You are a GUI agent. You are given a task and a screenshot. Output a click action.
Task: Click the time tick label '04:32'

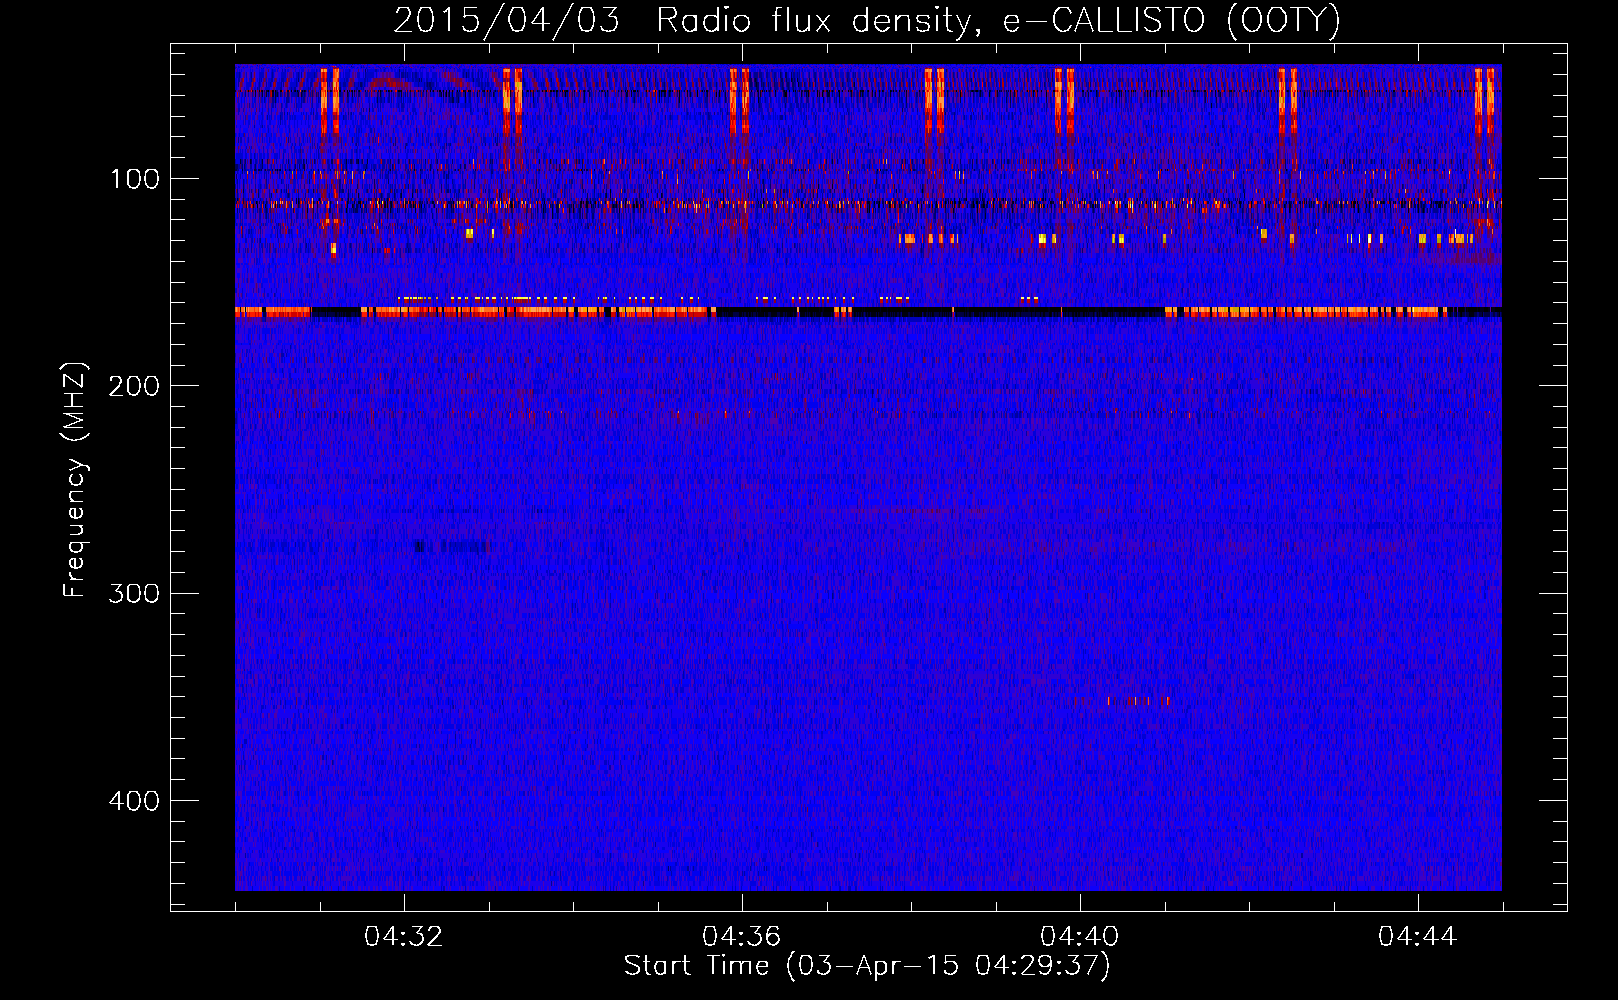click(404, 937)
